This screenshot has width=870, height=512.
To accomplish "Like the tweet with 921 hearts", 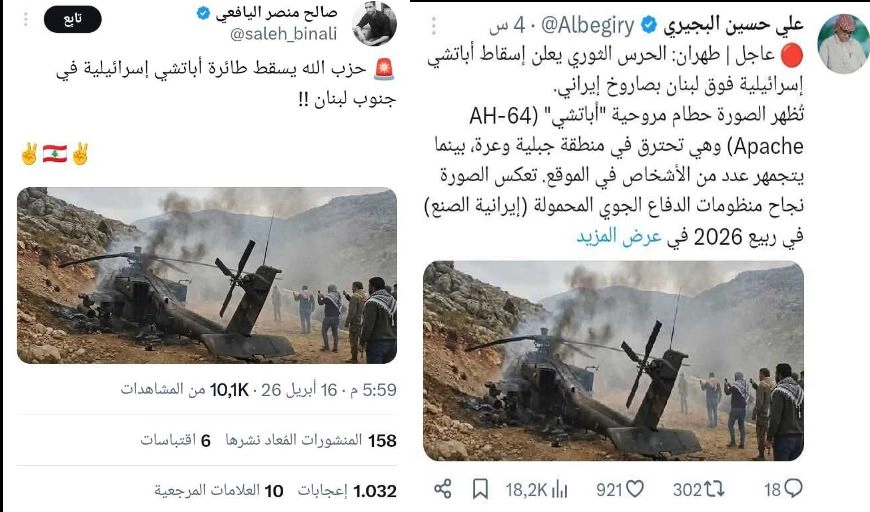I will 620,489.
